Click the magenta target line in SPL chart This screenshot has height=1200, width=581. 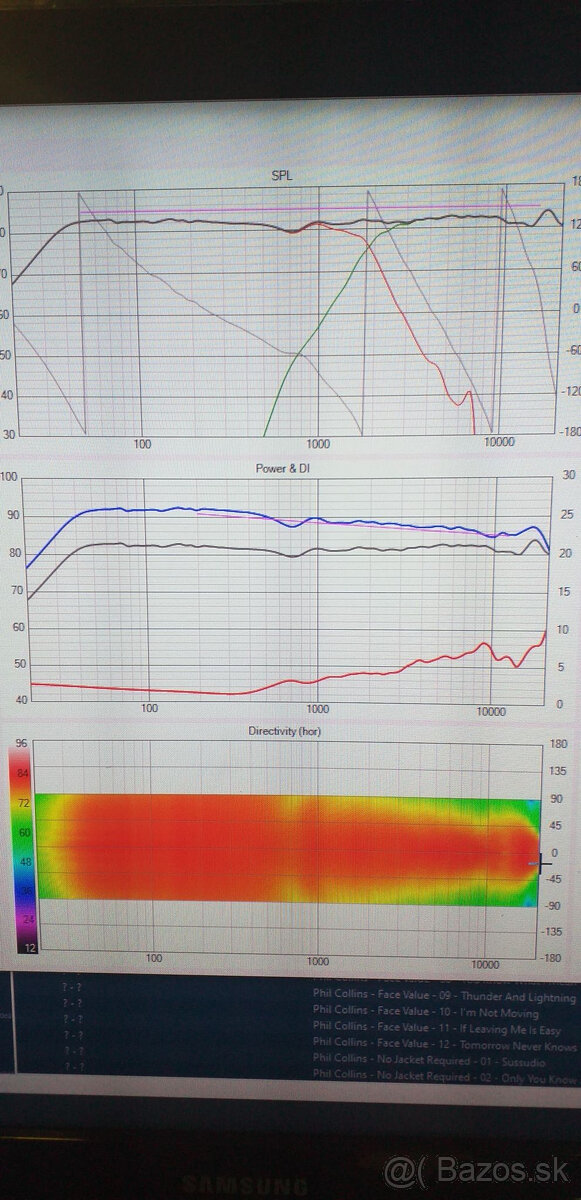point(300,208)
